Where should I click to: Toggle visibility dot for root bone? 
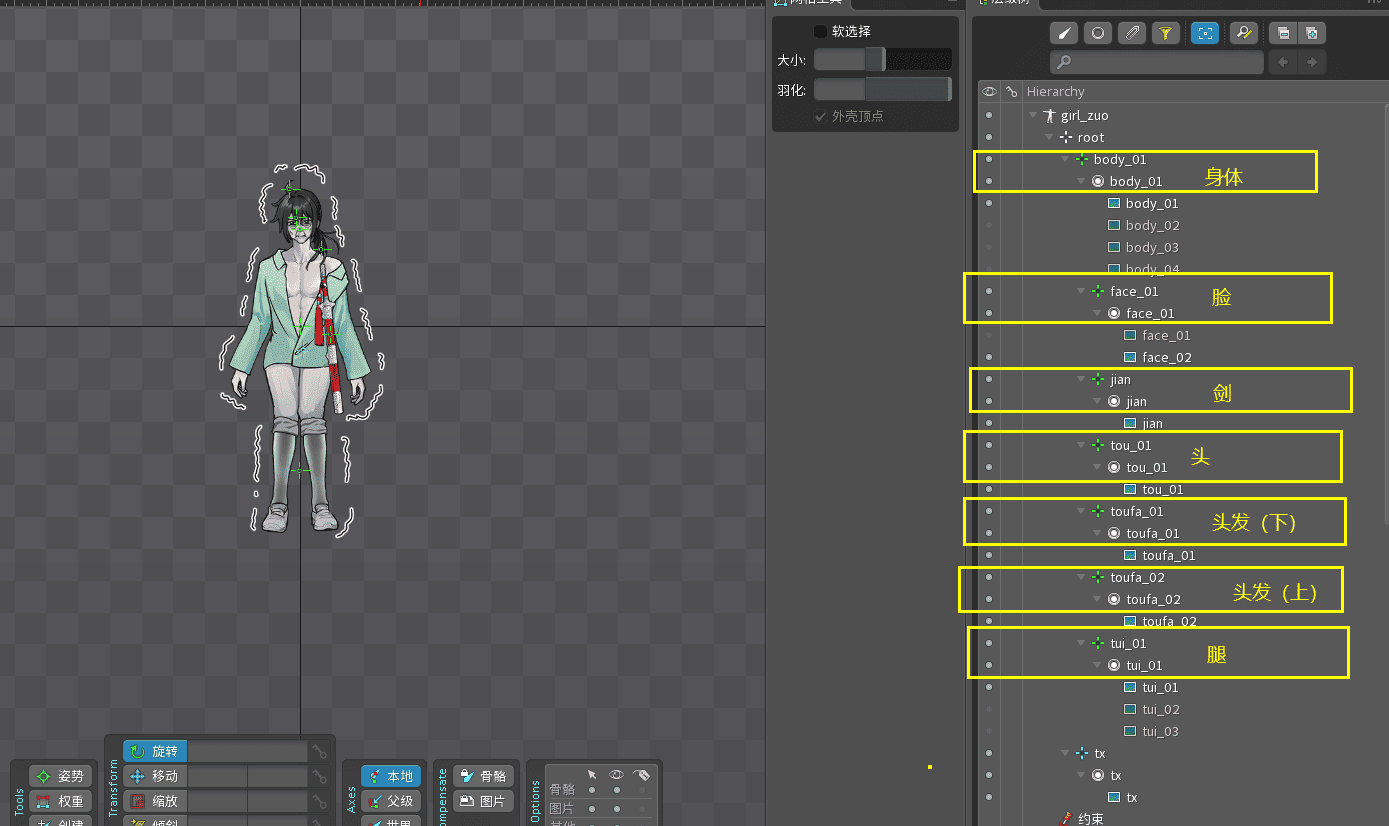[x=989, y=137]
